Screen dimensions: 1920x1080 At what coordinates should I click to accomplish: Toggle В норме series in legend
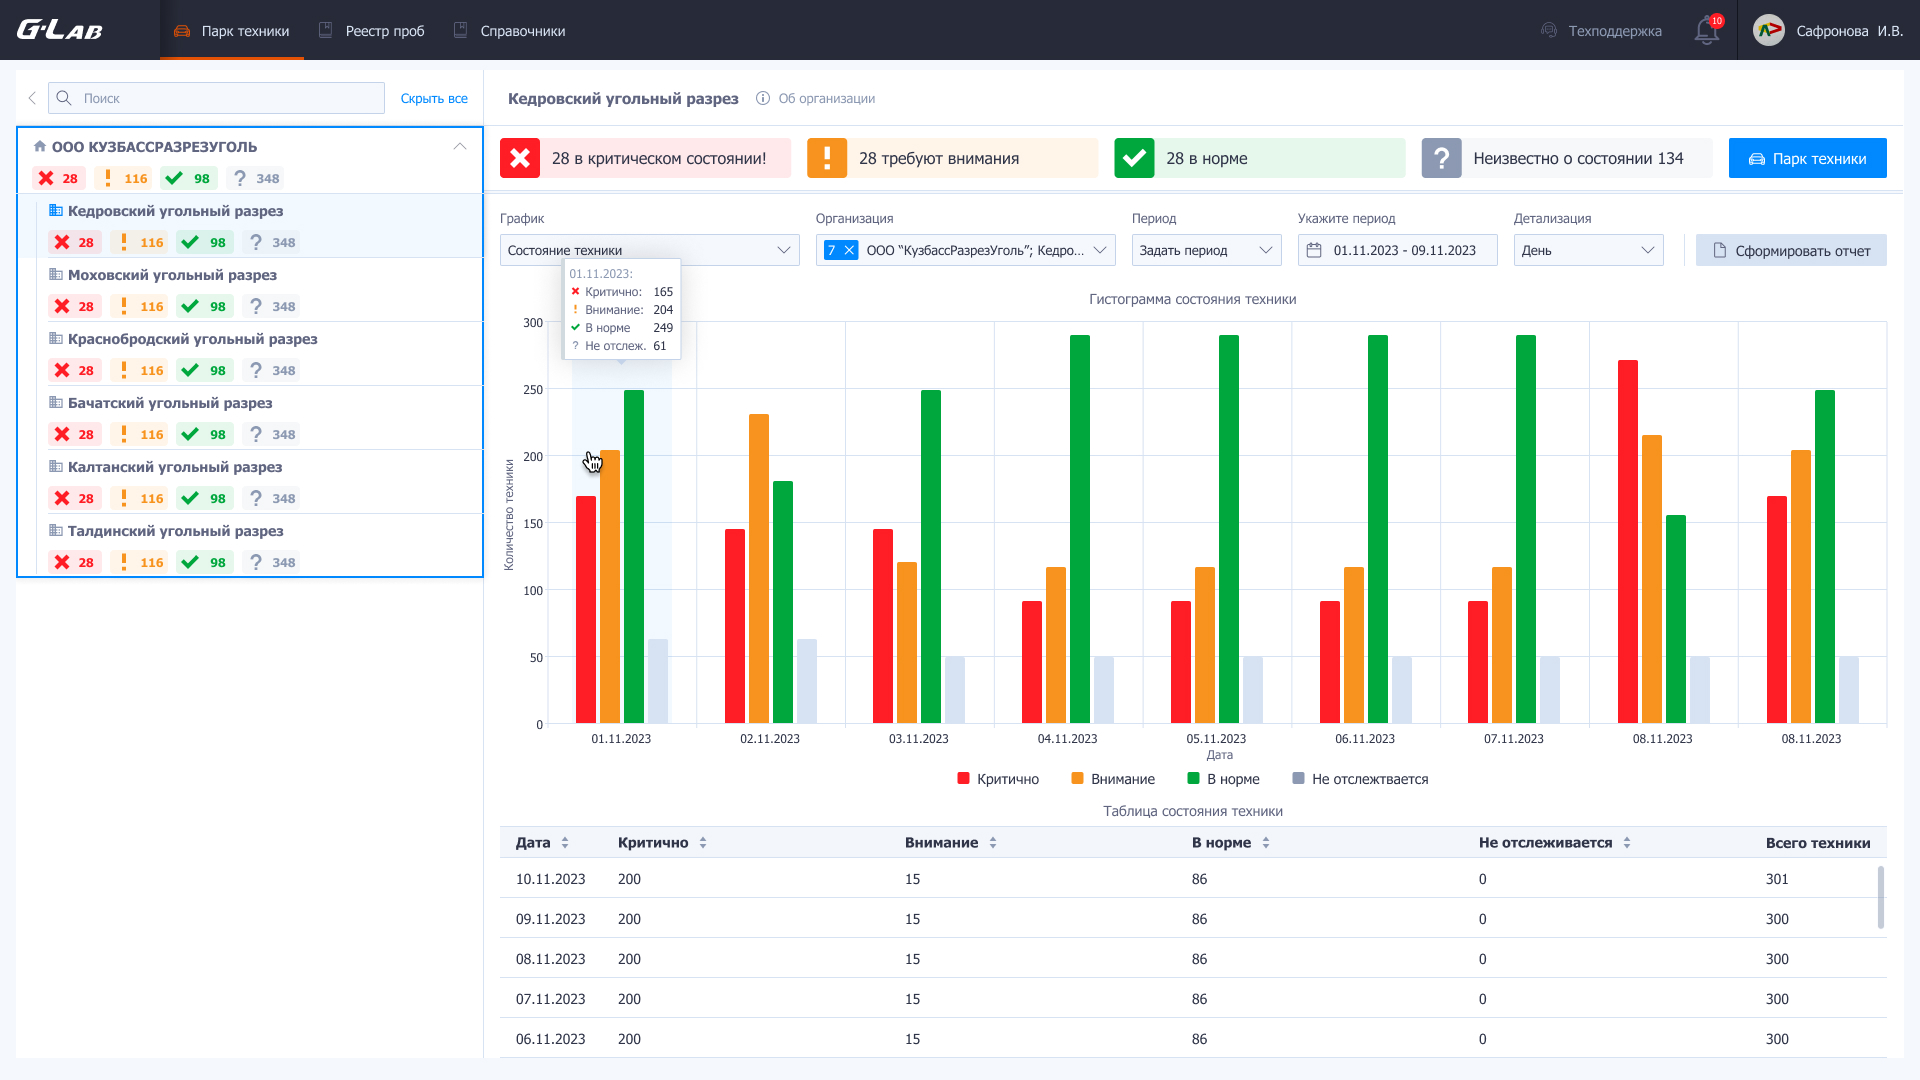(x=1223, y=779)
